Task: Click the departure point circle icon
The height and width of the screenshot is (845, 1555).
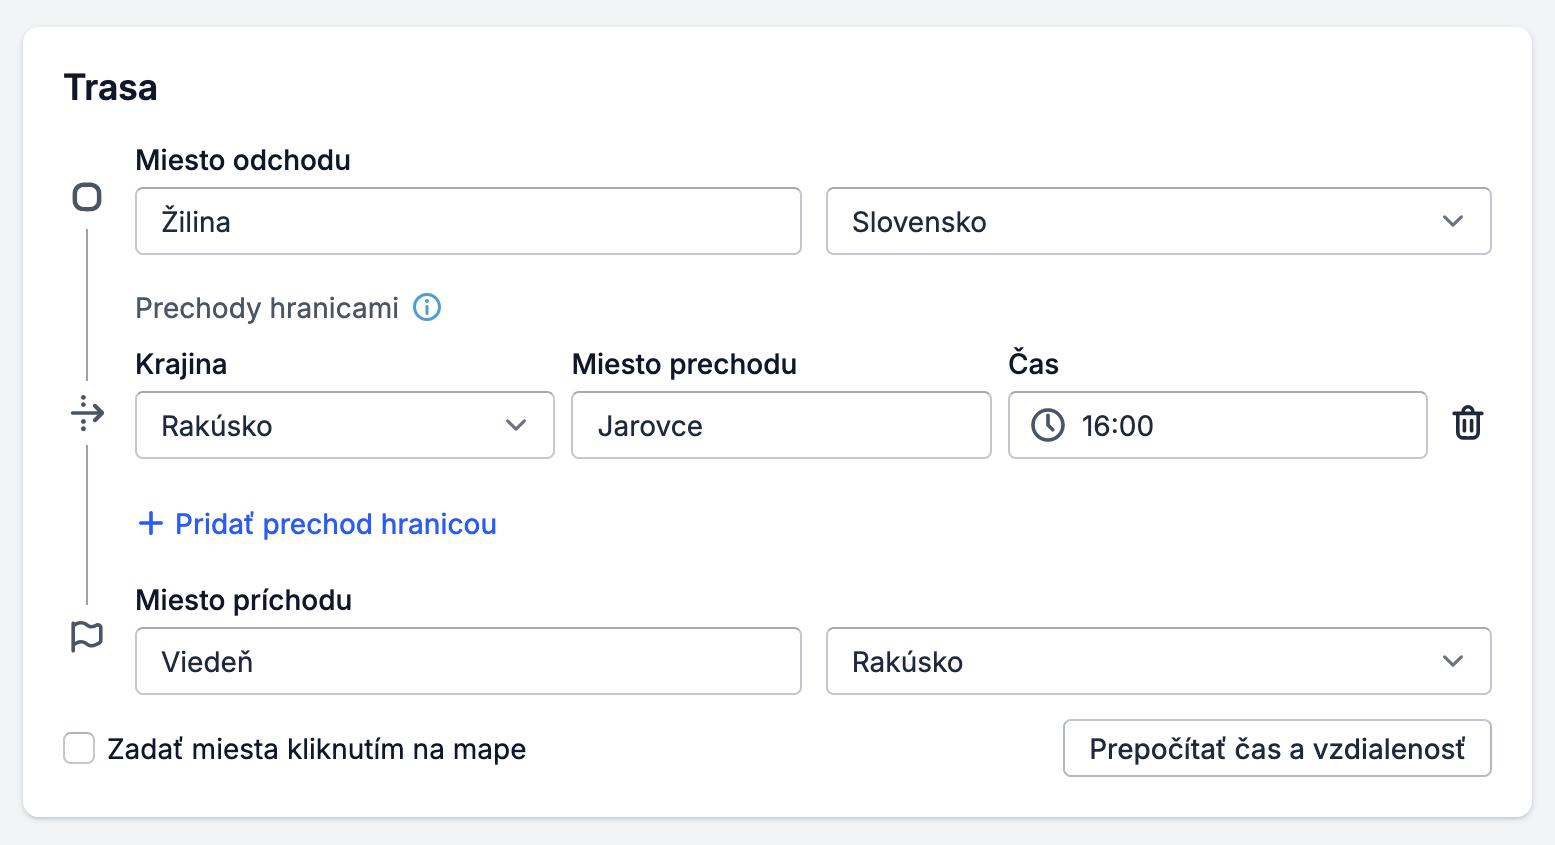Action: coord(88,197)
